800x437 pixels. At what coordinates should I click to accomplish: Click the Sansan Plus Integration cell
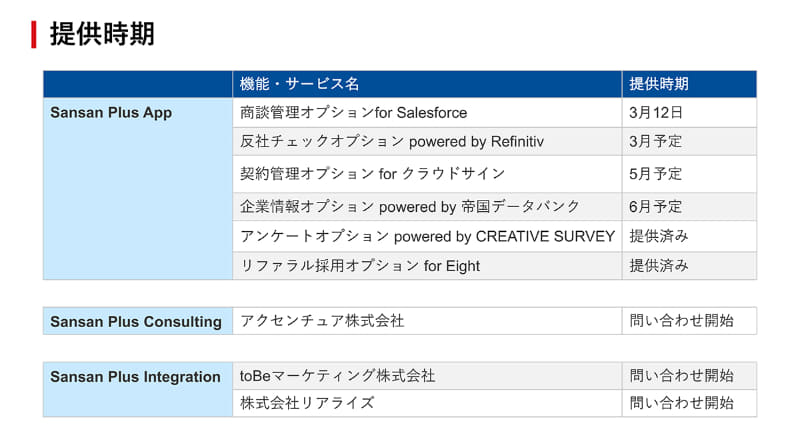[x=135, y=376]
